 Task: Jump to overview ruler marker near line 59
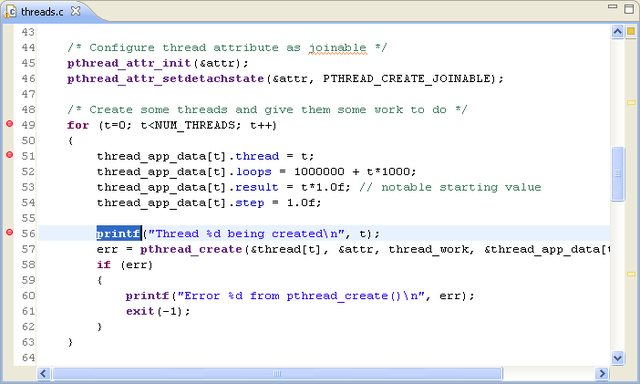(631, 274)
